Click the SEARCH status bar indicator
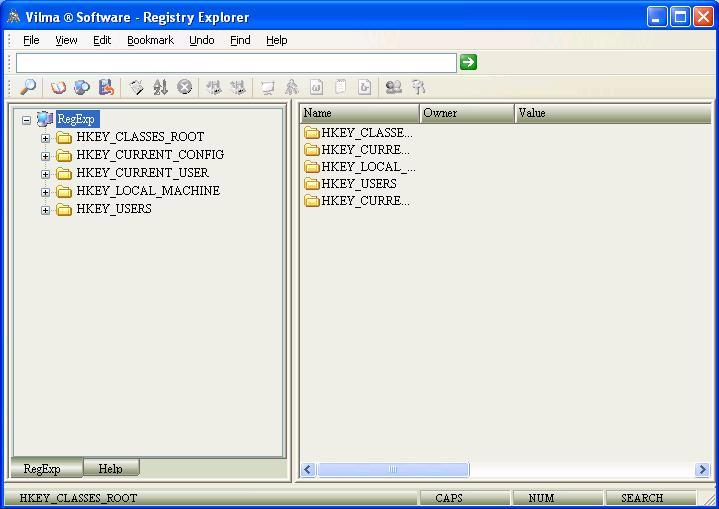This screenshot has height=509, width=719. [x=650, y=498]
